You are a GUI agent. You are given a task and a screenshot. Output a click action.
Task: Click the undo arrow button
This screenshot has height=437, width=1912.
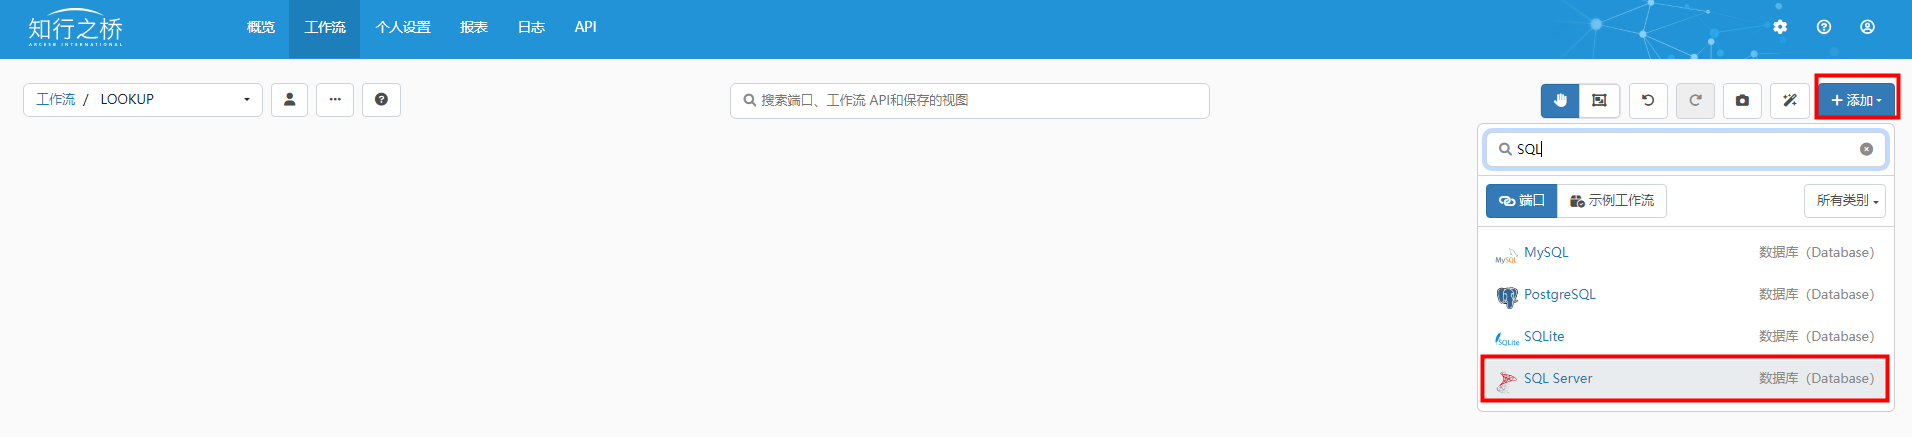tap(1648, 100)
